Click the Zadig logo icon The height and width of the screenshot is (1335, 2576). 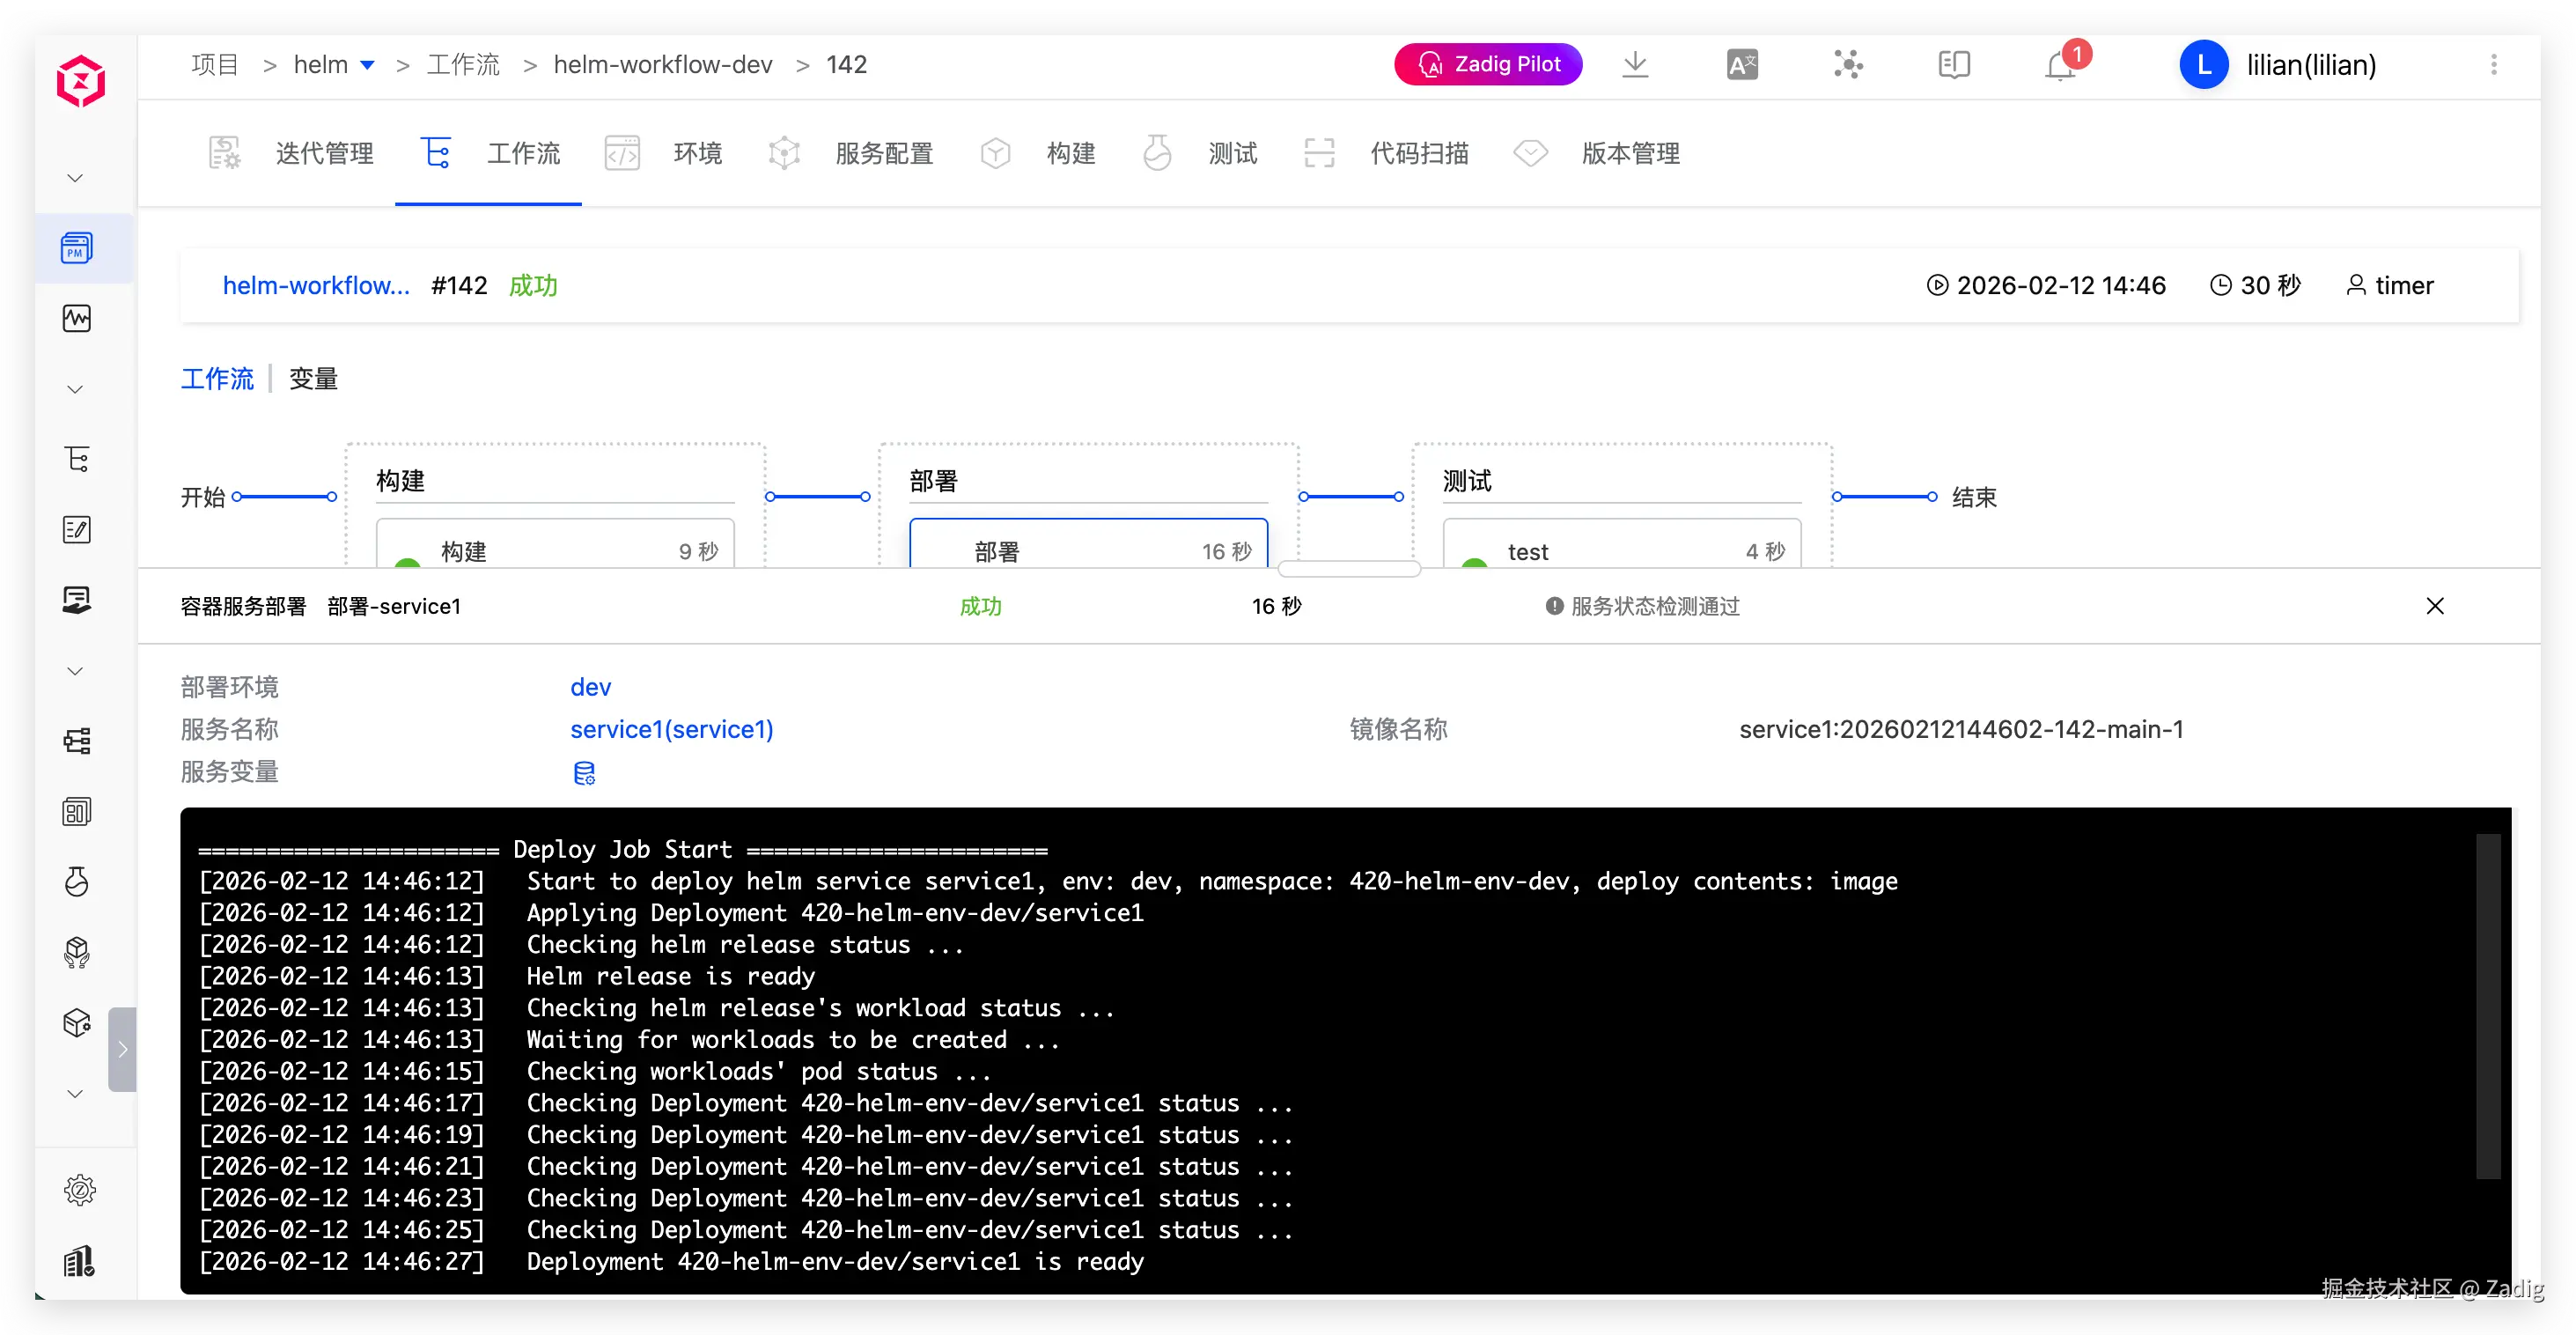tap(80, 80)
